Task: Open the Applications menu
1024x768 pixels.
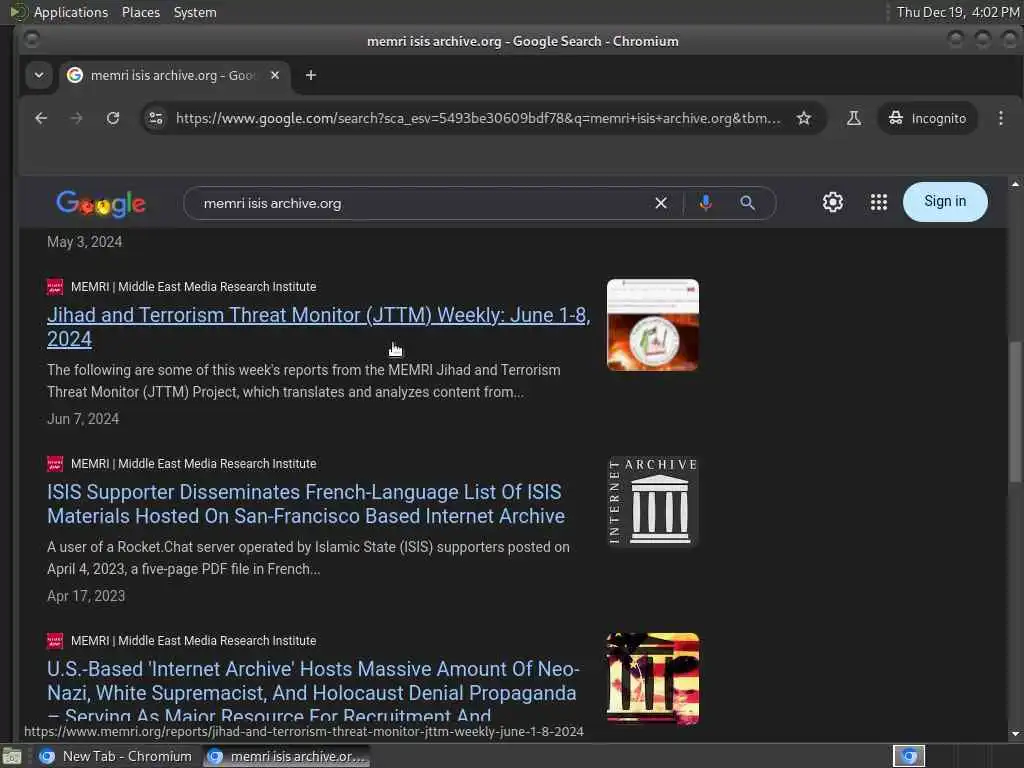Action: [71, 12]
